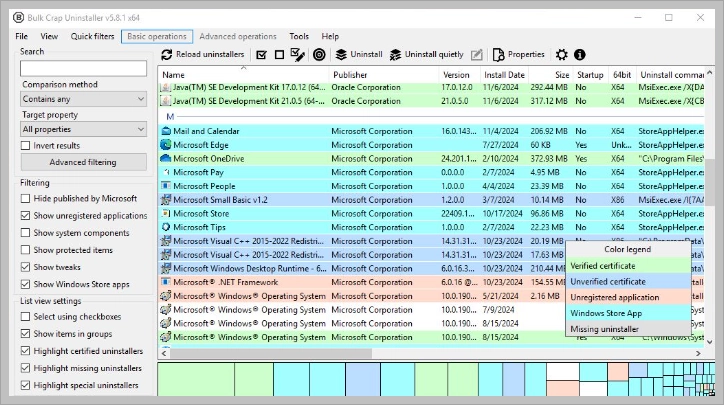Screen dimensions: 724x405
Task: Click the Microsoft Tips row icon
Action: coord(166,227)
